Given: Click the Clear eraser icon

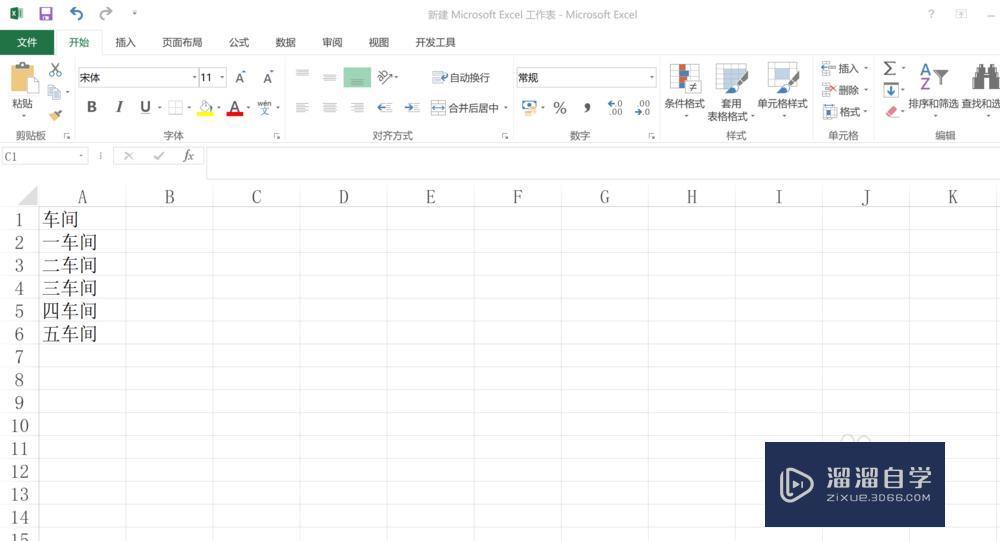Looking at the screenshot, I should tap(892, 112).
